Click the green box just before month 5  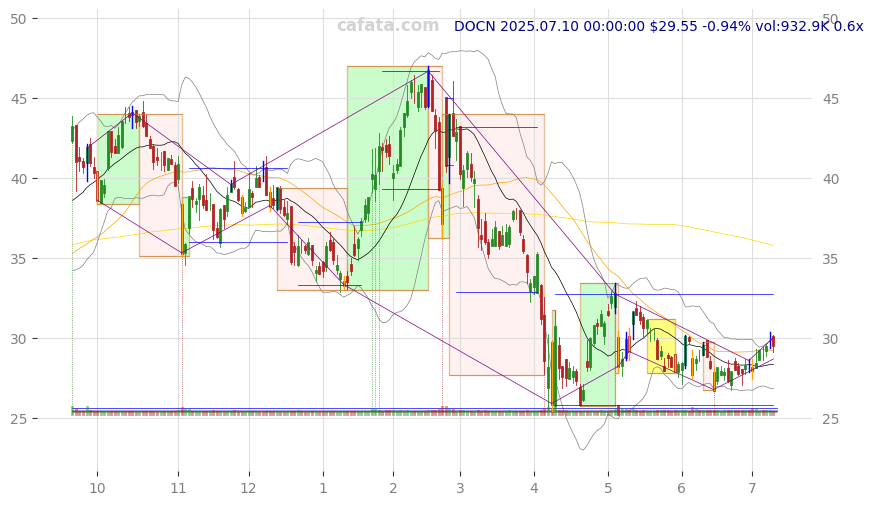coord(599,345)
